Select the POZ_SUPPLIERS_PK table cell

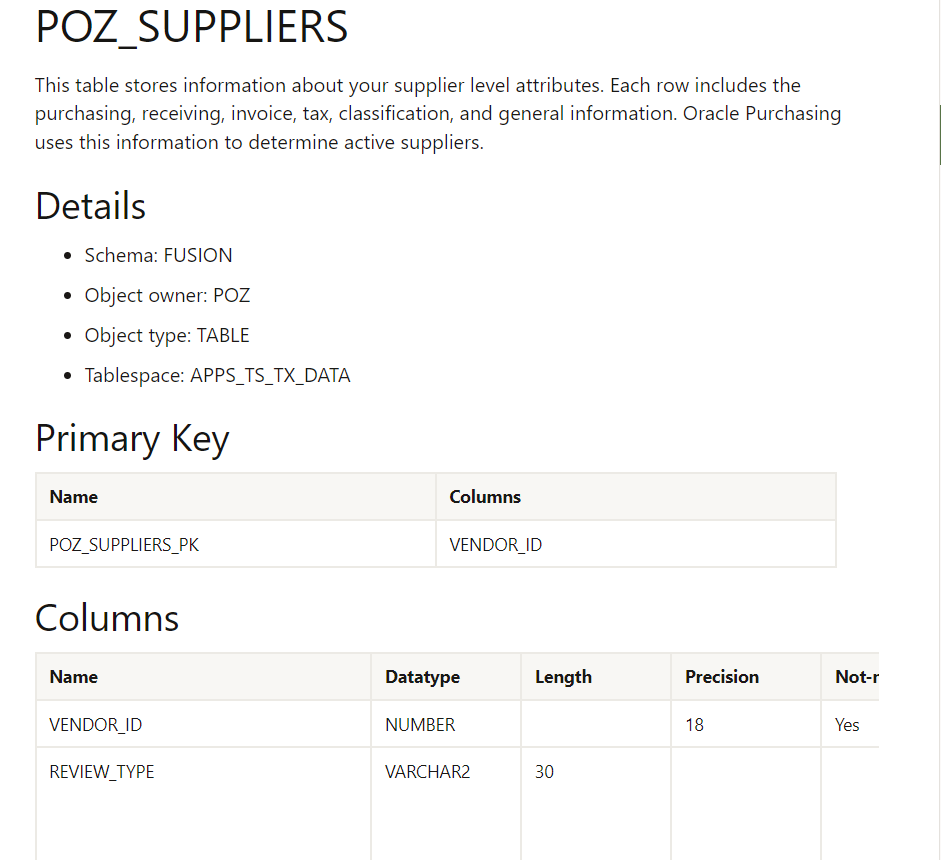[x=236, y=544]
